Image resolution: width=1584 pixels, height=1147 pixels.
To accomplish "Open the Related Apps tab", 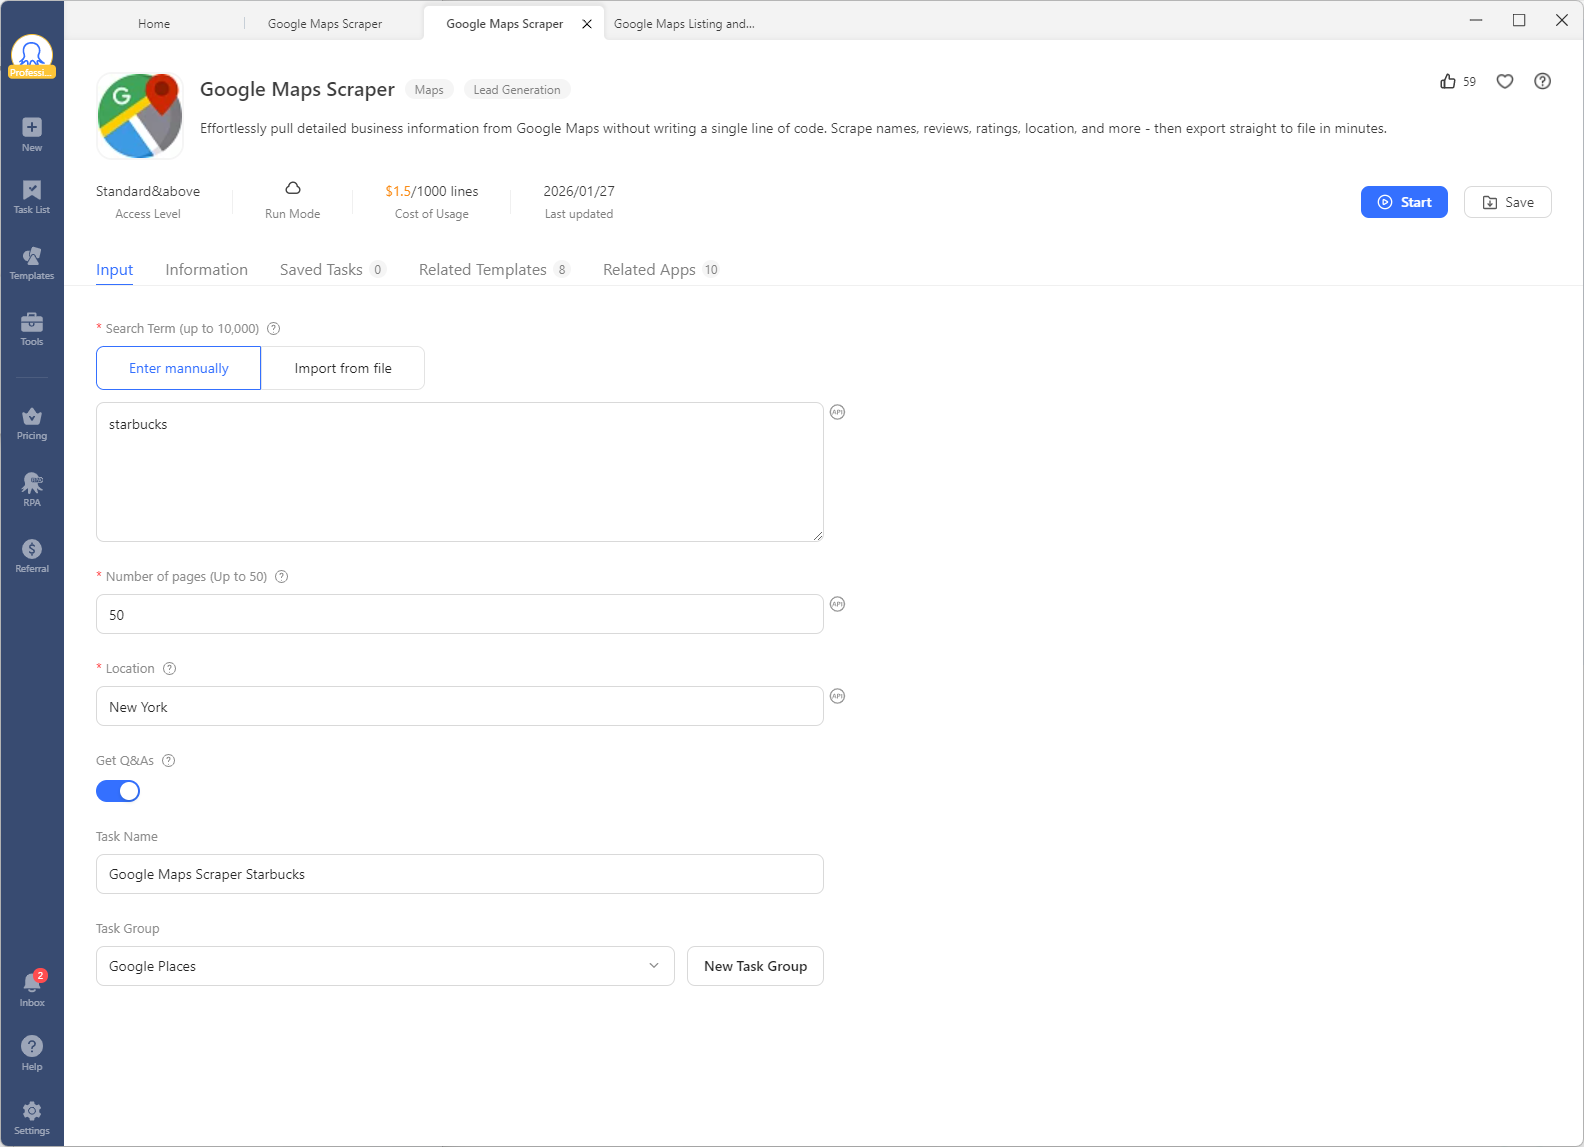I will coord(661,270).
